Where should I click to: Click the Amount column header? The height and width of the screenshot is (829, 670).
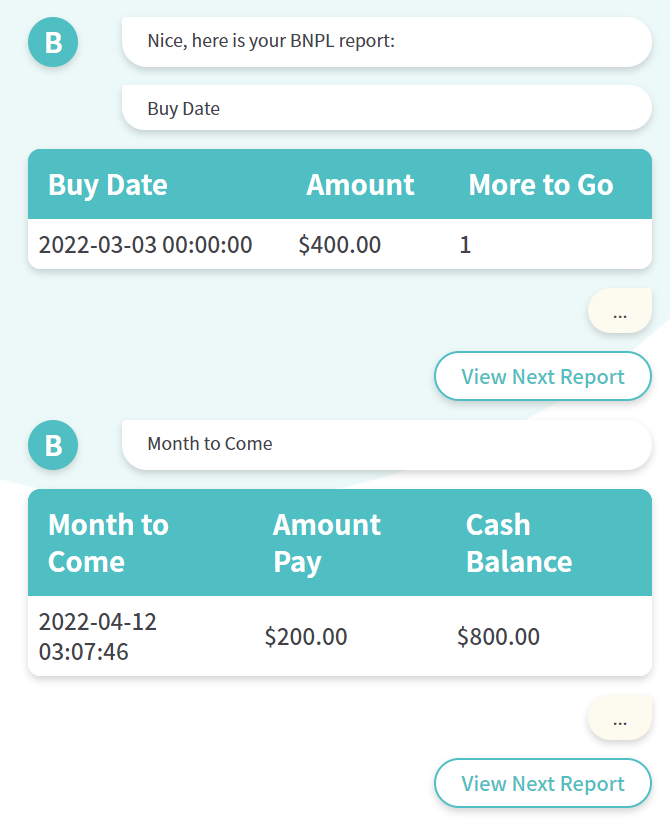360,185
